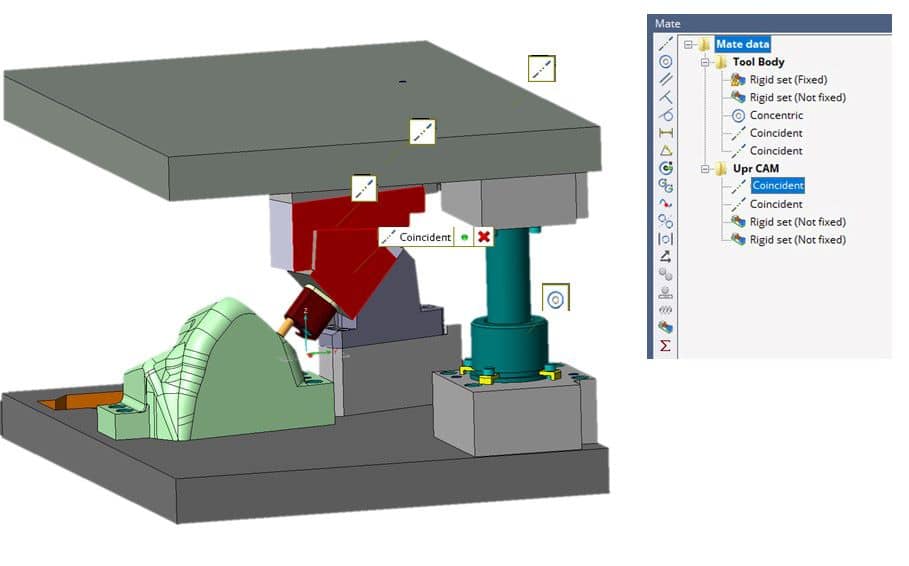
Task: Click the Coincident label in viewport popup
Action: (425, 237)
